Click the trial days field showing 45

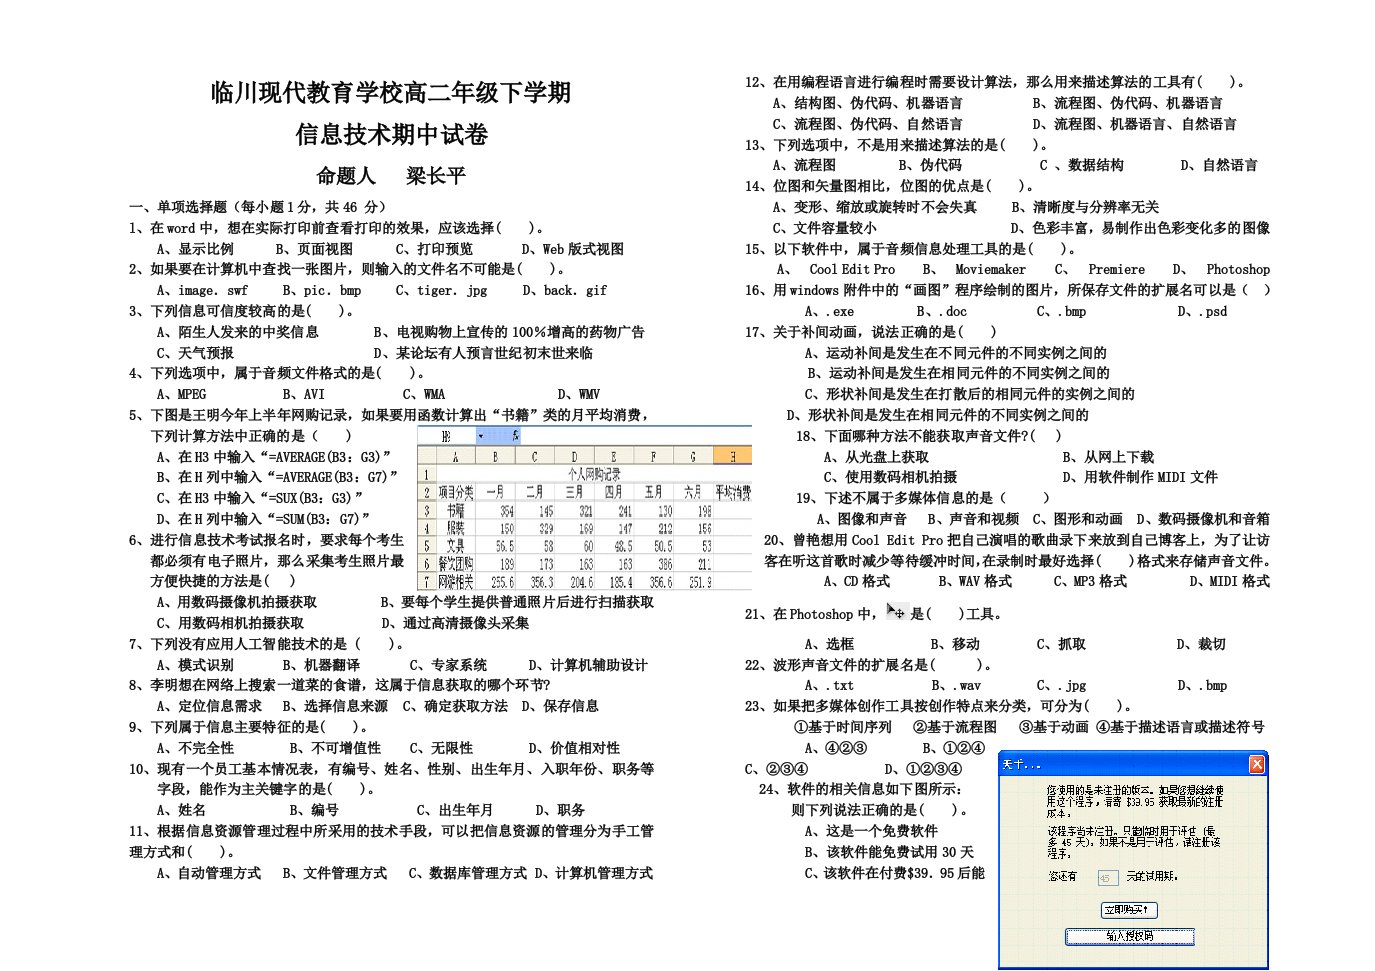click(1108, 877)
